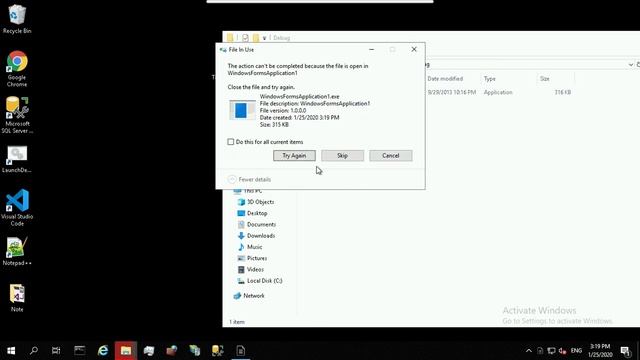
Task: Select the file row of type Application
Action: tap(499, 93)
